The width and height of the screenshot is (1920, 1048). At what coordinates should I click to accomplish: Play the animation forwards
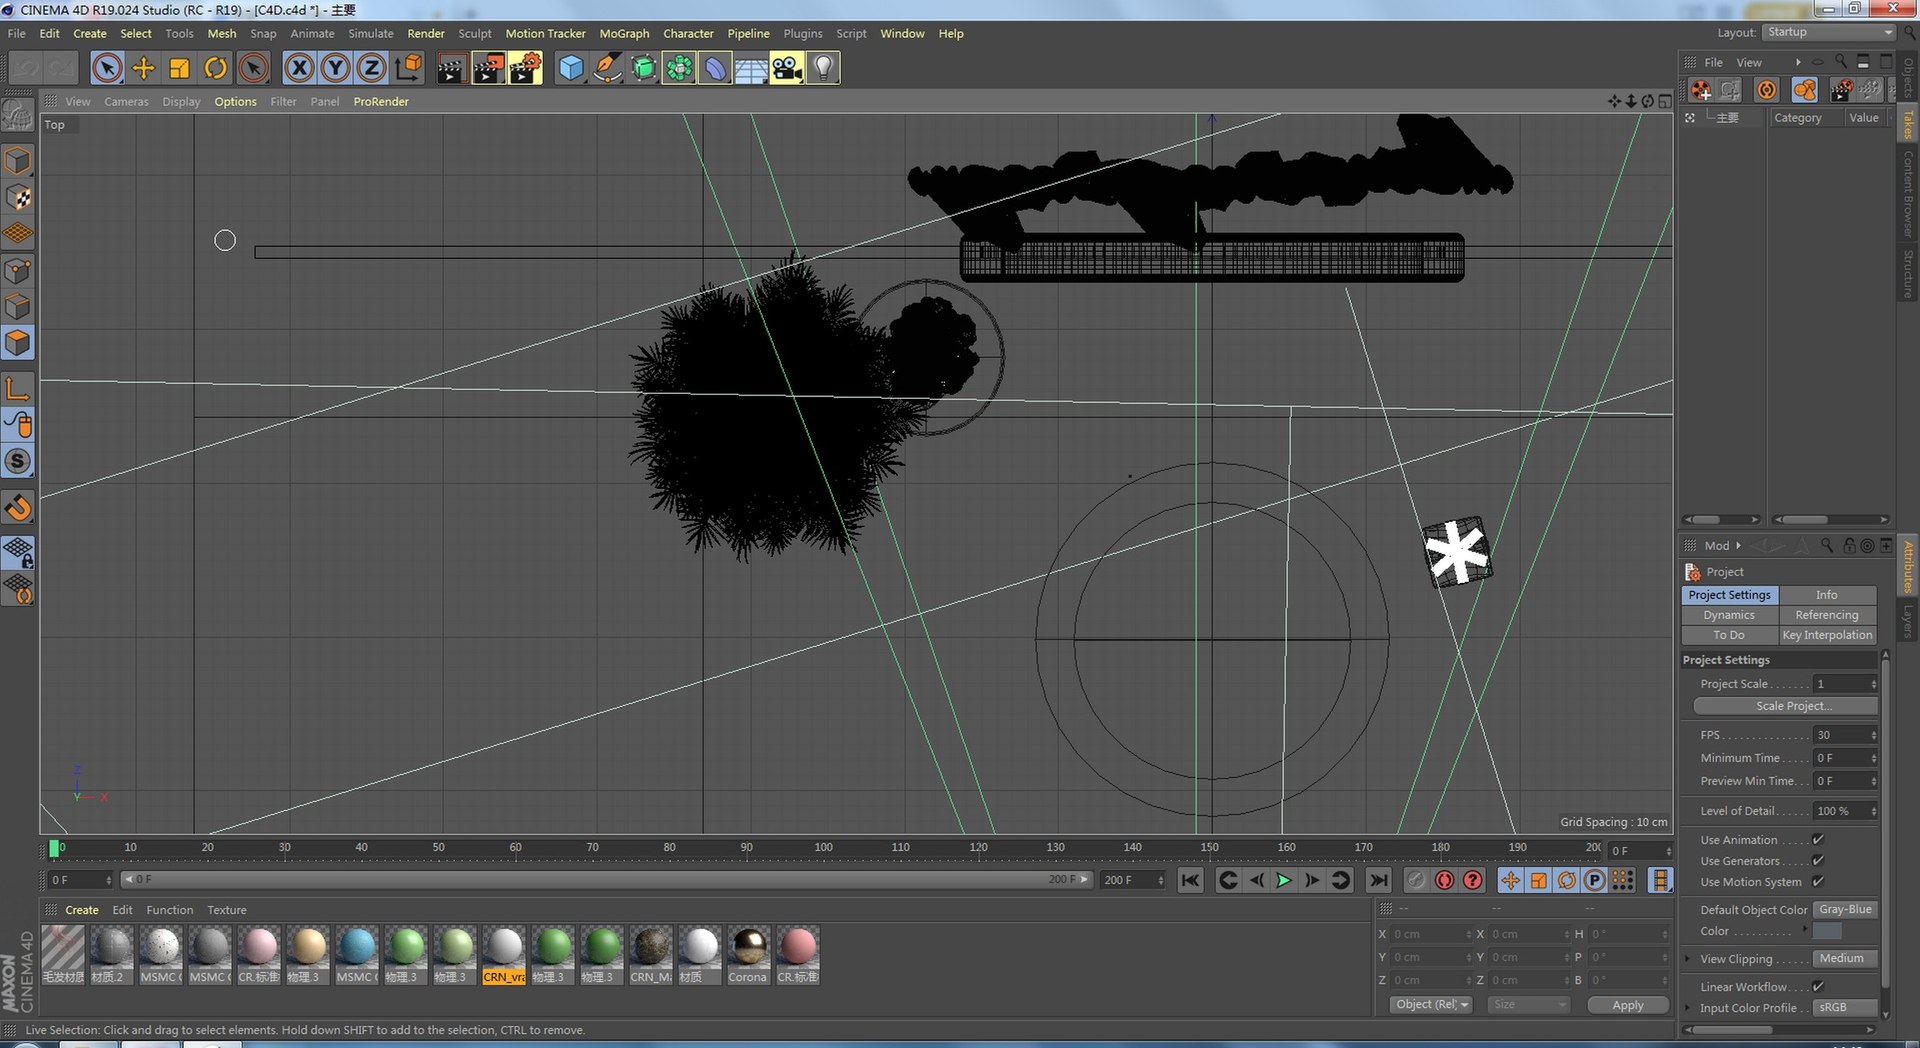click(1284, 880)
